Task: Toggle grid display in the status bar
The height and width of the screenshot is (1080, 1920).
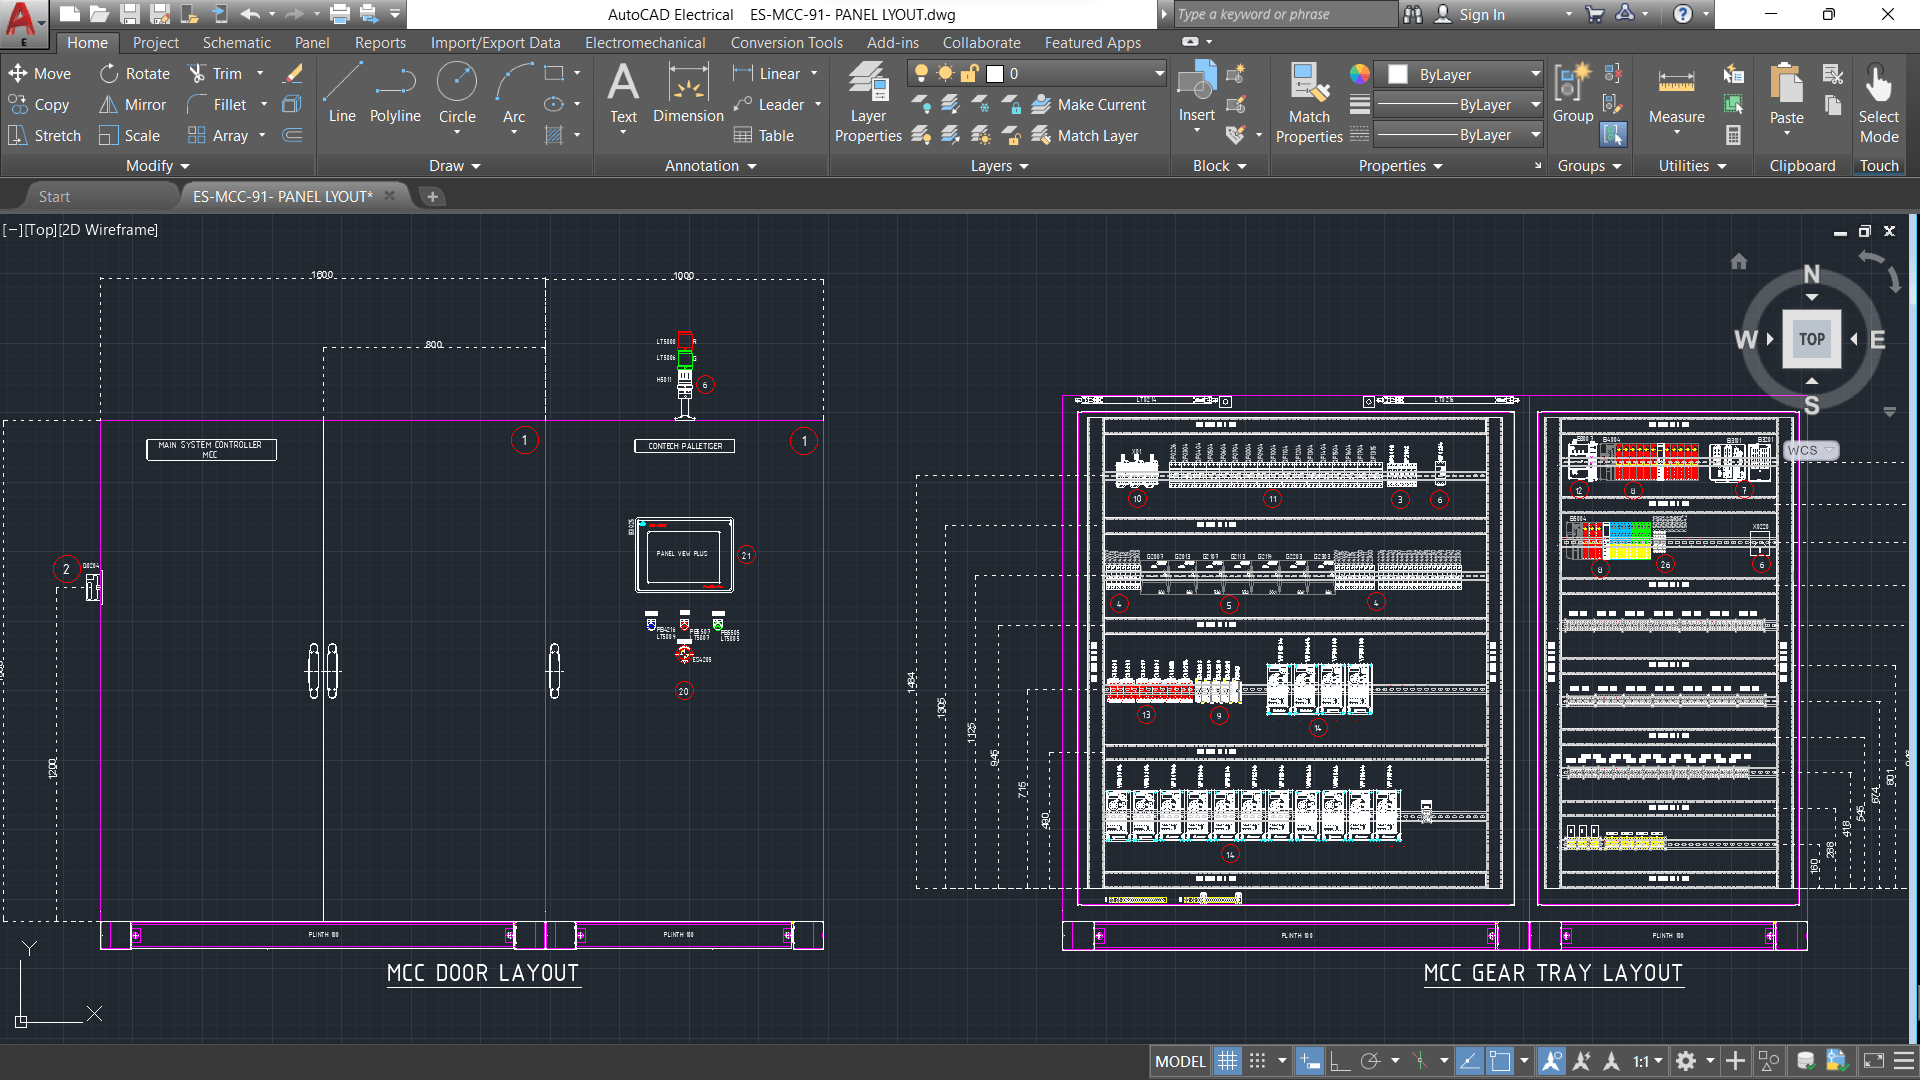Action: (x=1227, y=1060)
